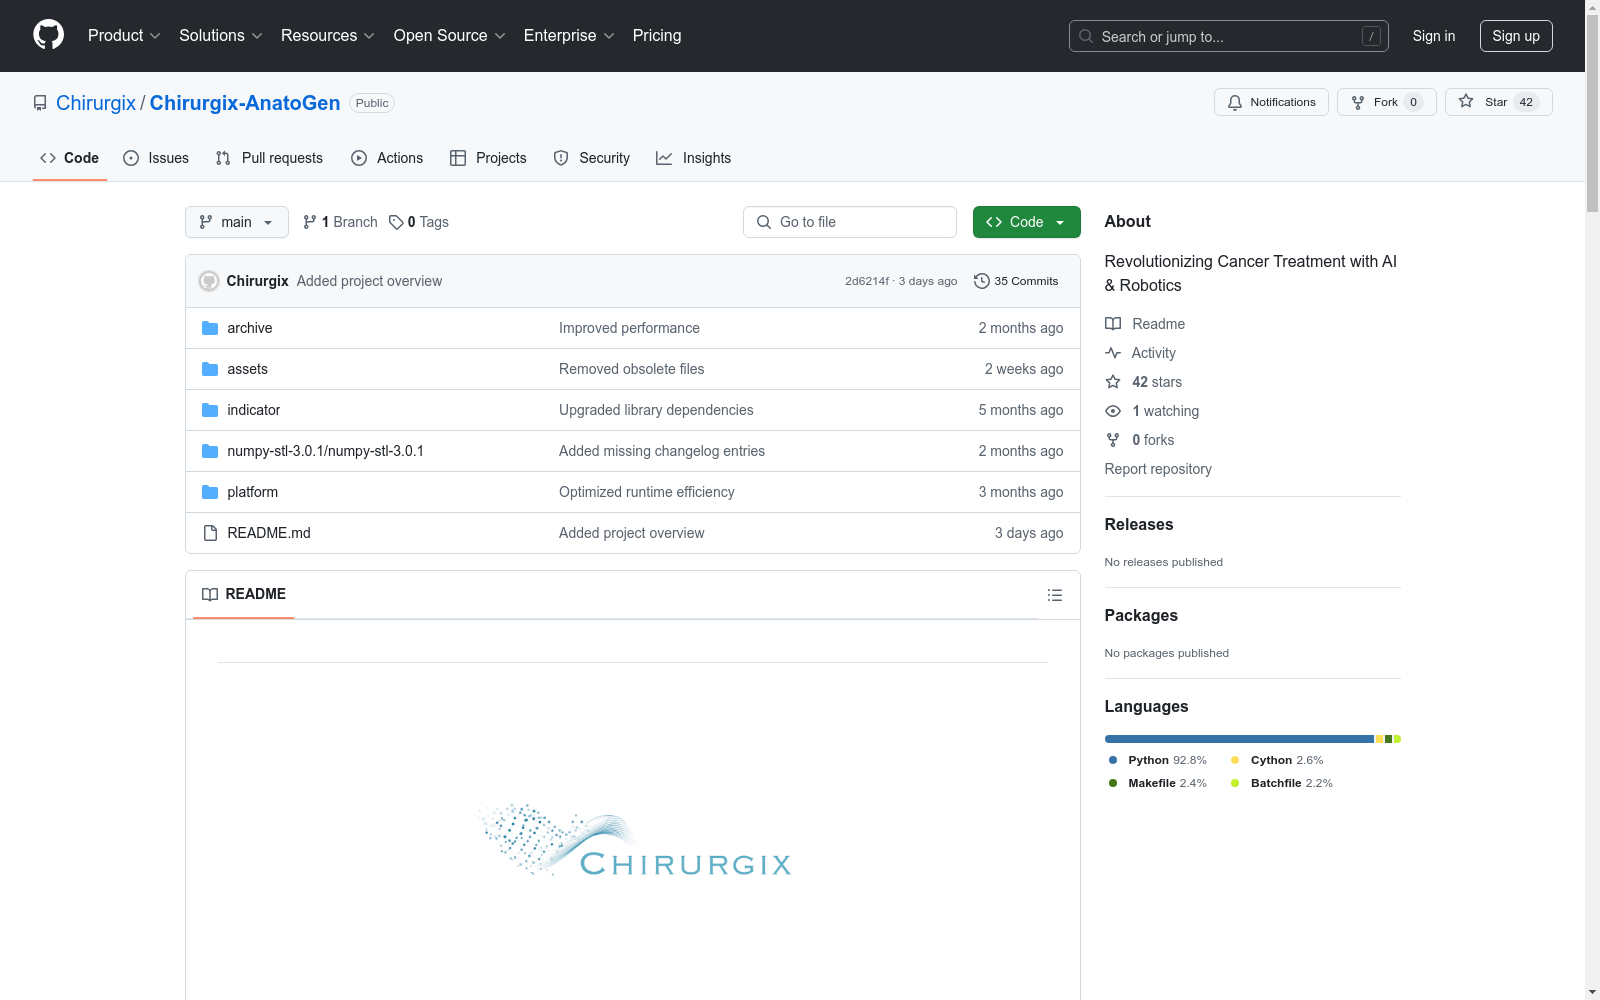
Task: Click the page vertical scrollbar
Action: (x=1592, y=500)
